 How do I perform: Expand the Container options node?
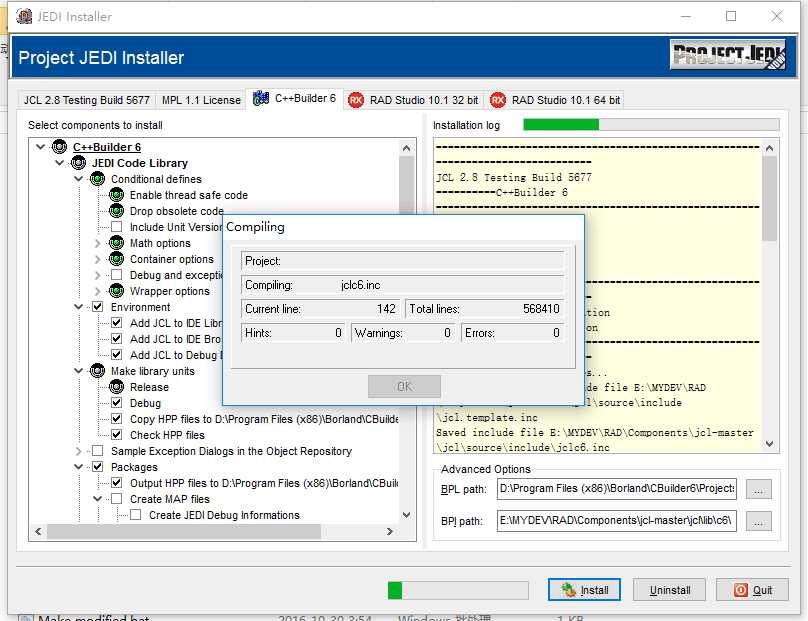[x=97, y=259]
